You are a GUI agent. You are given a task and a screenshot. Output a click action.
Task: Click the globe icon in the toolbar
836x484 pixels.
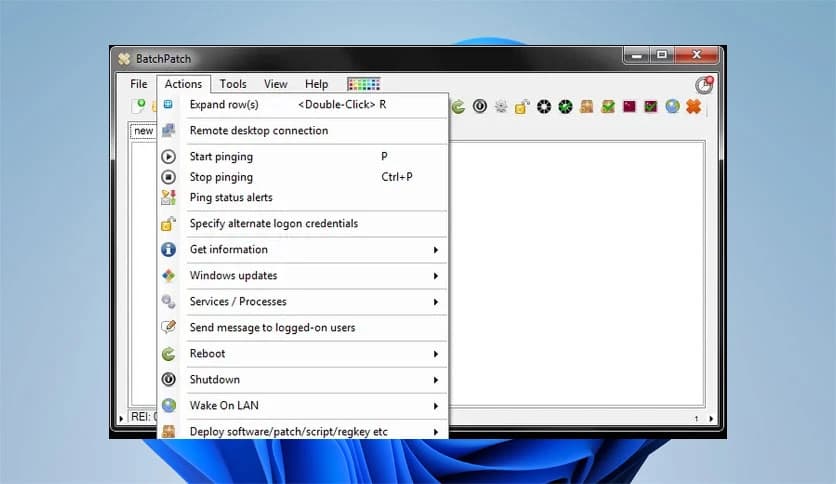[x=672, y=106]
